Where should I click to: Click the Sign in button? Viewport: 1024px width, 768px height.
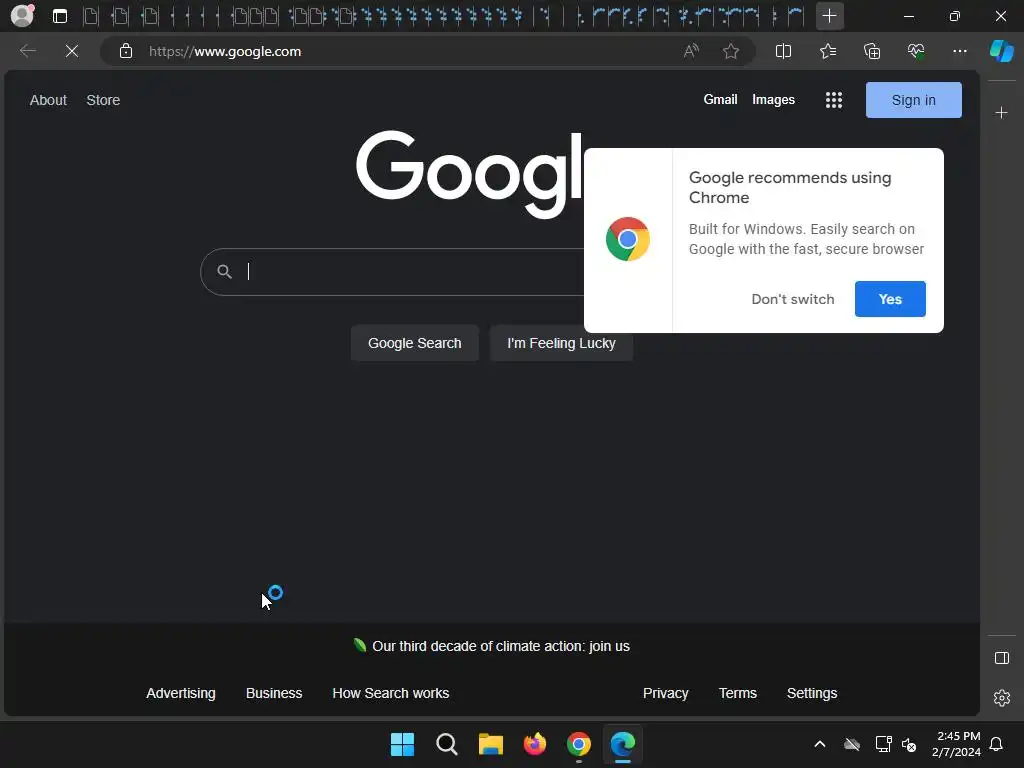[x=913, y=100]
